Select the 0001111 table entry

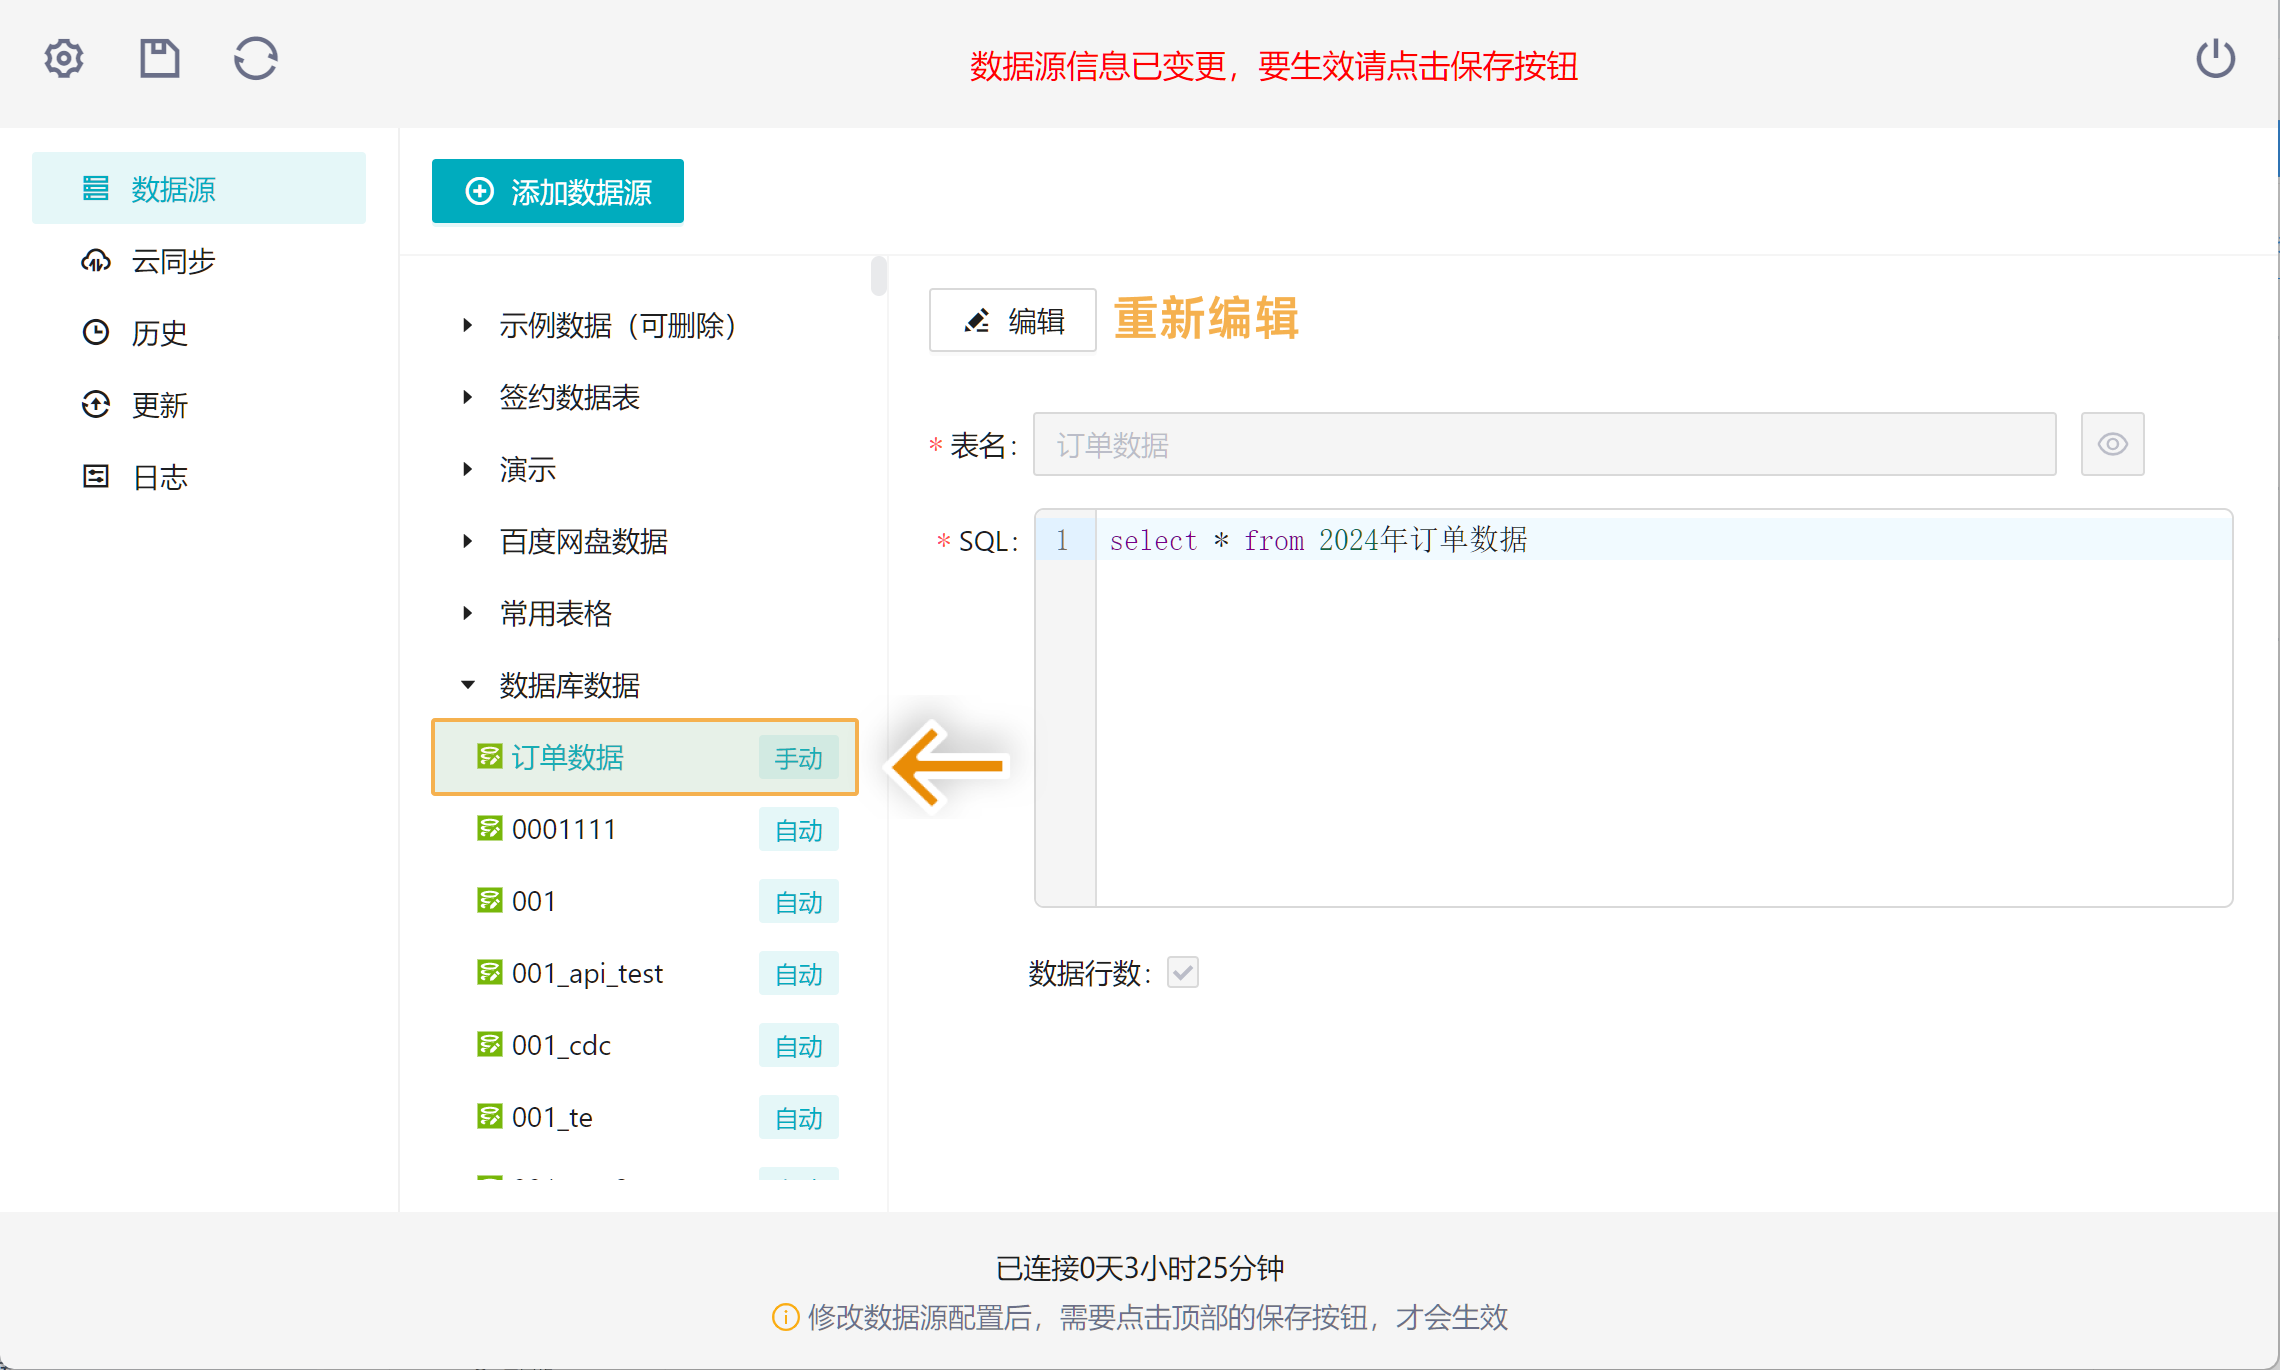(645, 829)
